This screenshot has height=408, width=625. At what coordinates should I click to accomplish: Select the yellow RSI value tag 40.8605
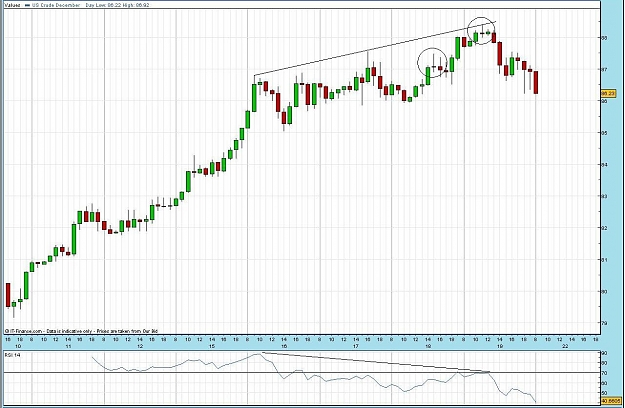(611, 400)
